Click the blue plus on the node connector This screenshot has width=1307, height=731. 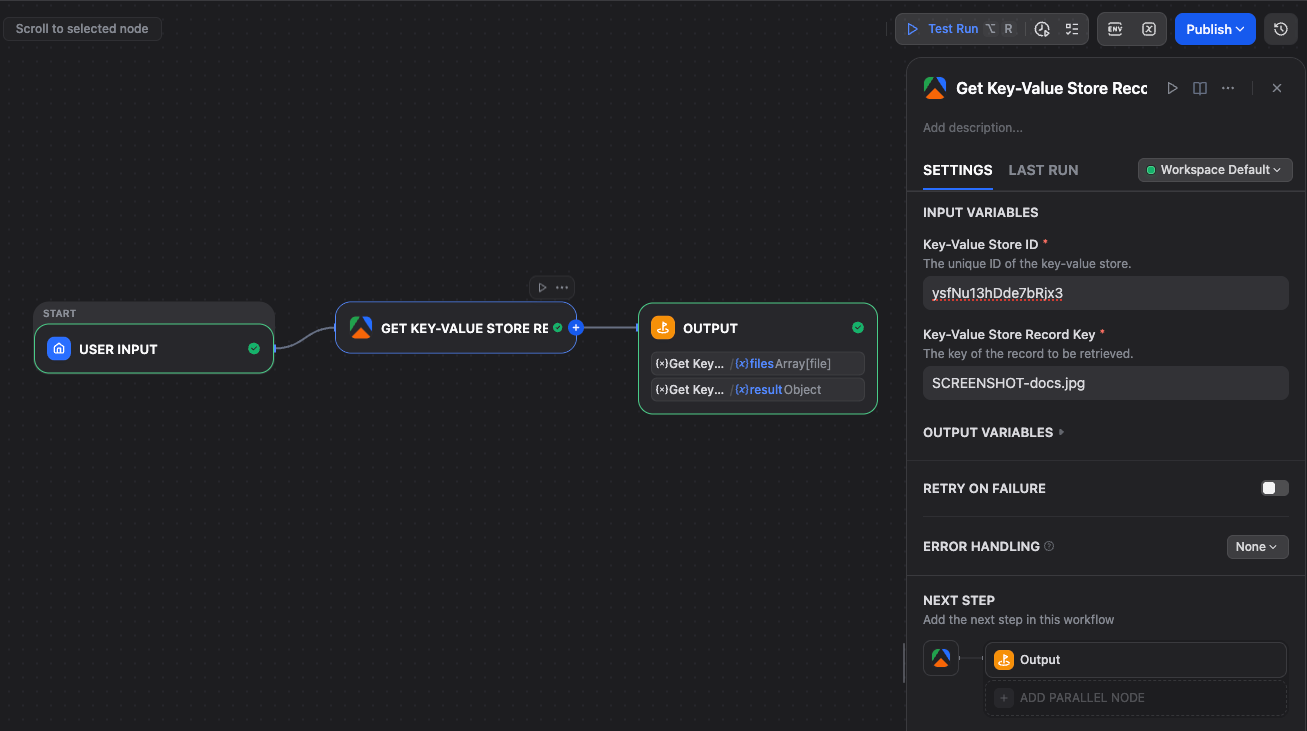[576, 327]
